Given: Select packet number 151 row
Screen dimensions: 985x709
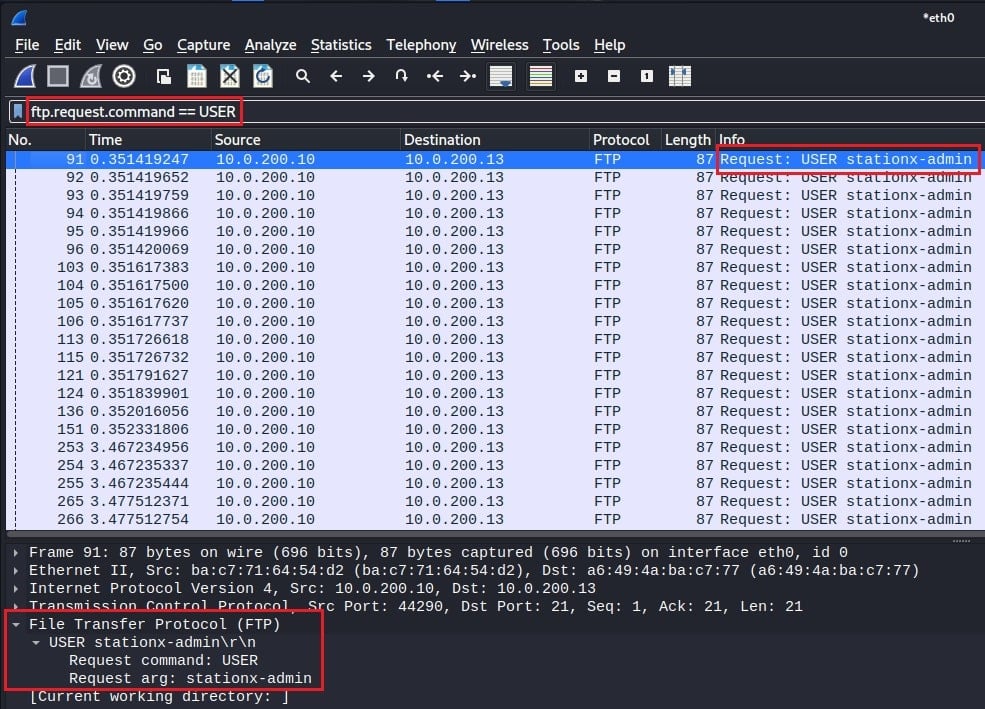Looking at the screenshot, I should (495, 430).
